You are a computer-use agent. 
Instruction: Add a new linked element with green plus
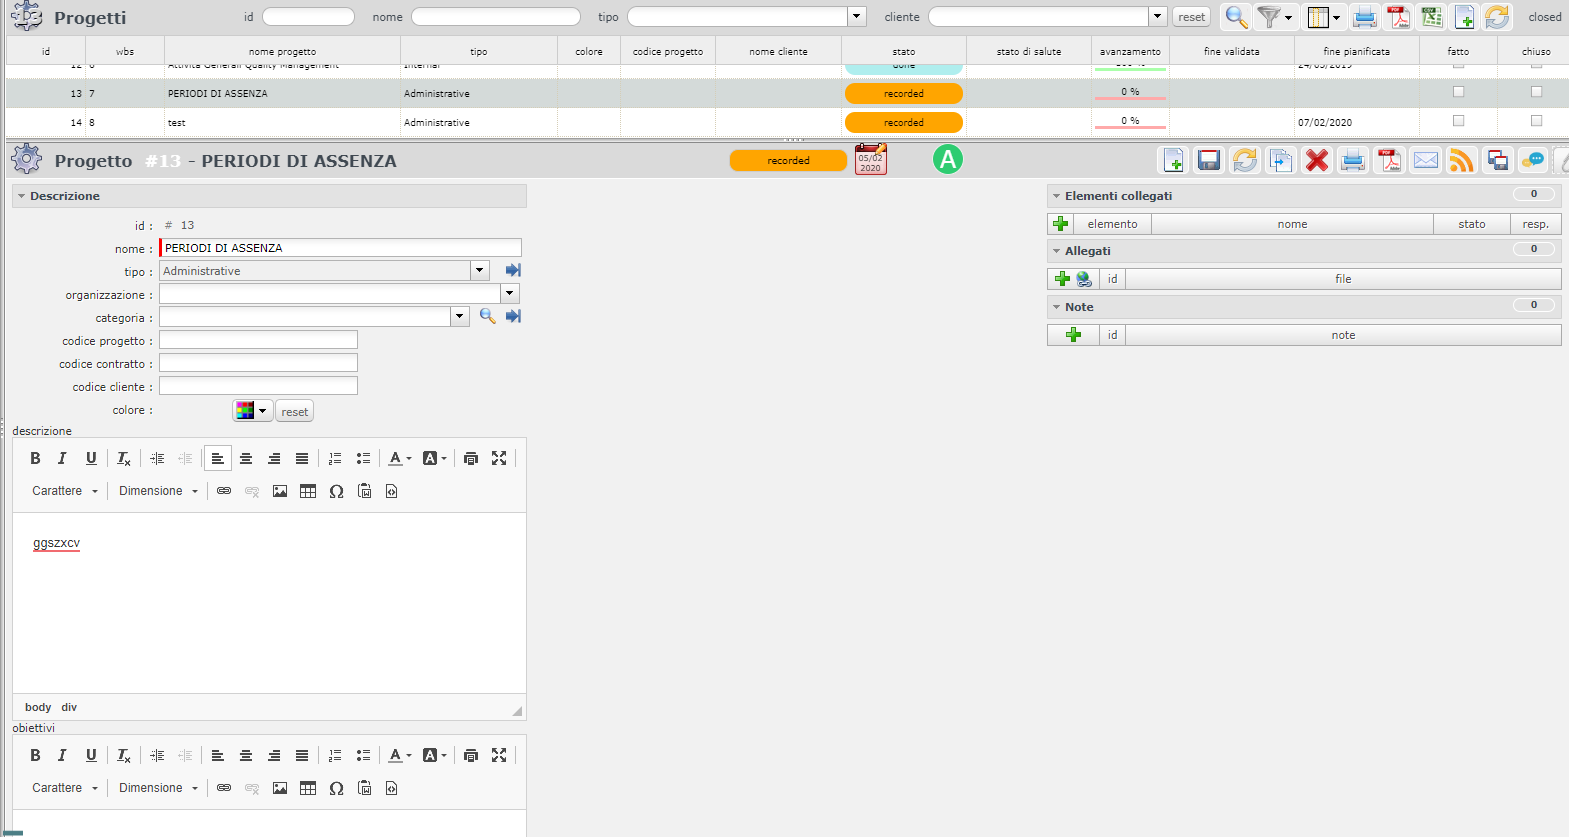1061,224
